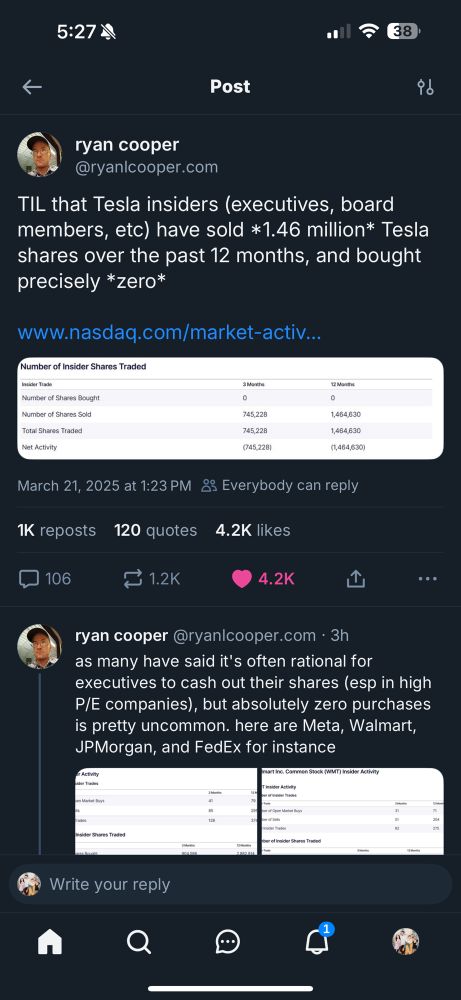Open the Search magnifier tab

tap(138, 941)
